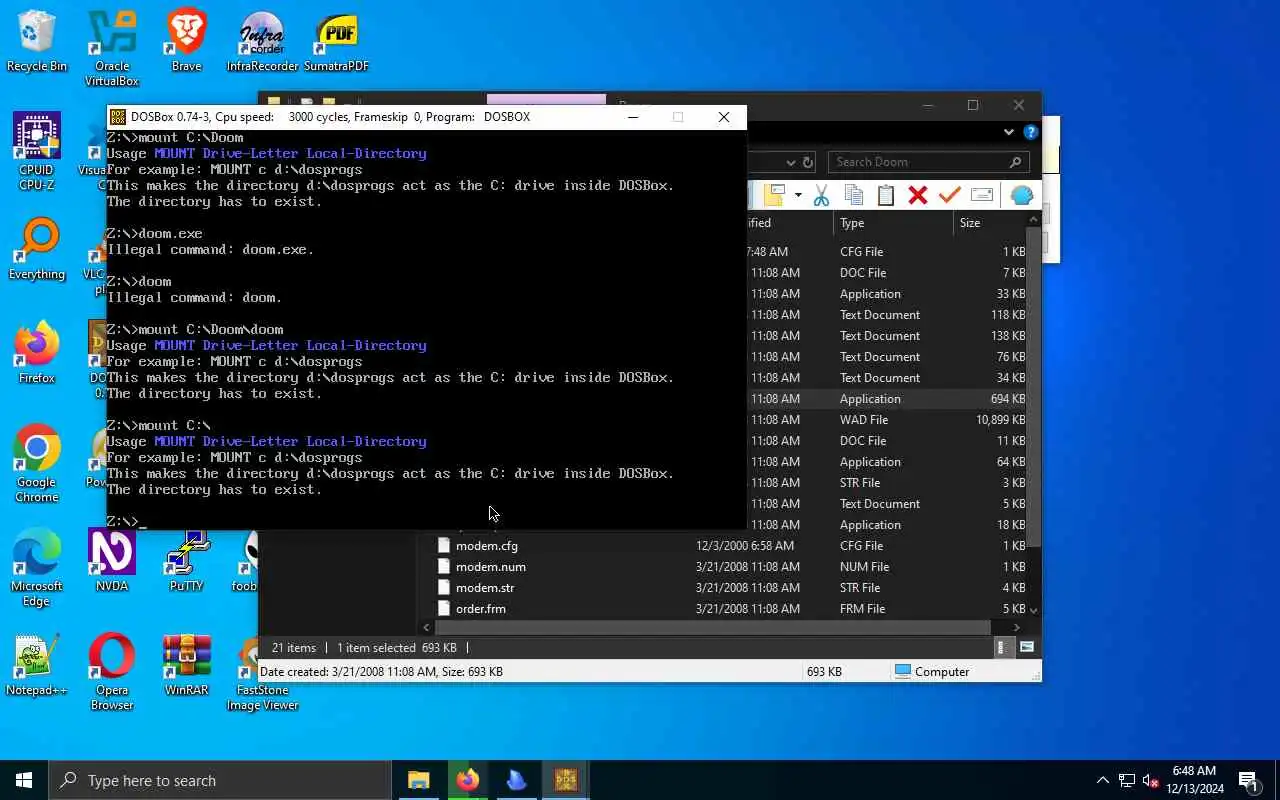Open NVDA desktop icon
Screen dimensions: 1280x800
click(112, 562)
